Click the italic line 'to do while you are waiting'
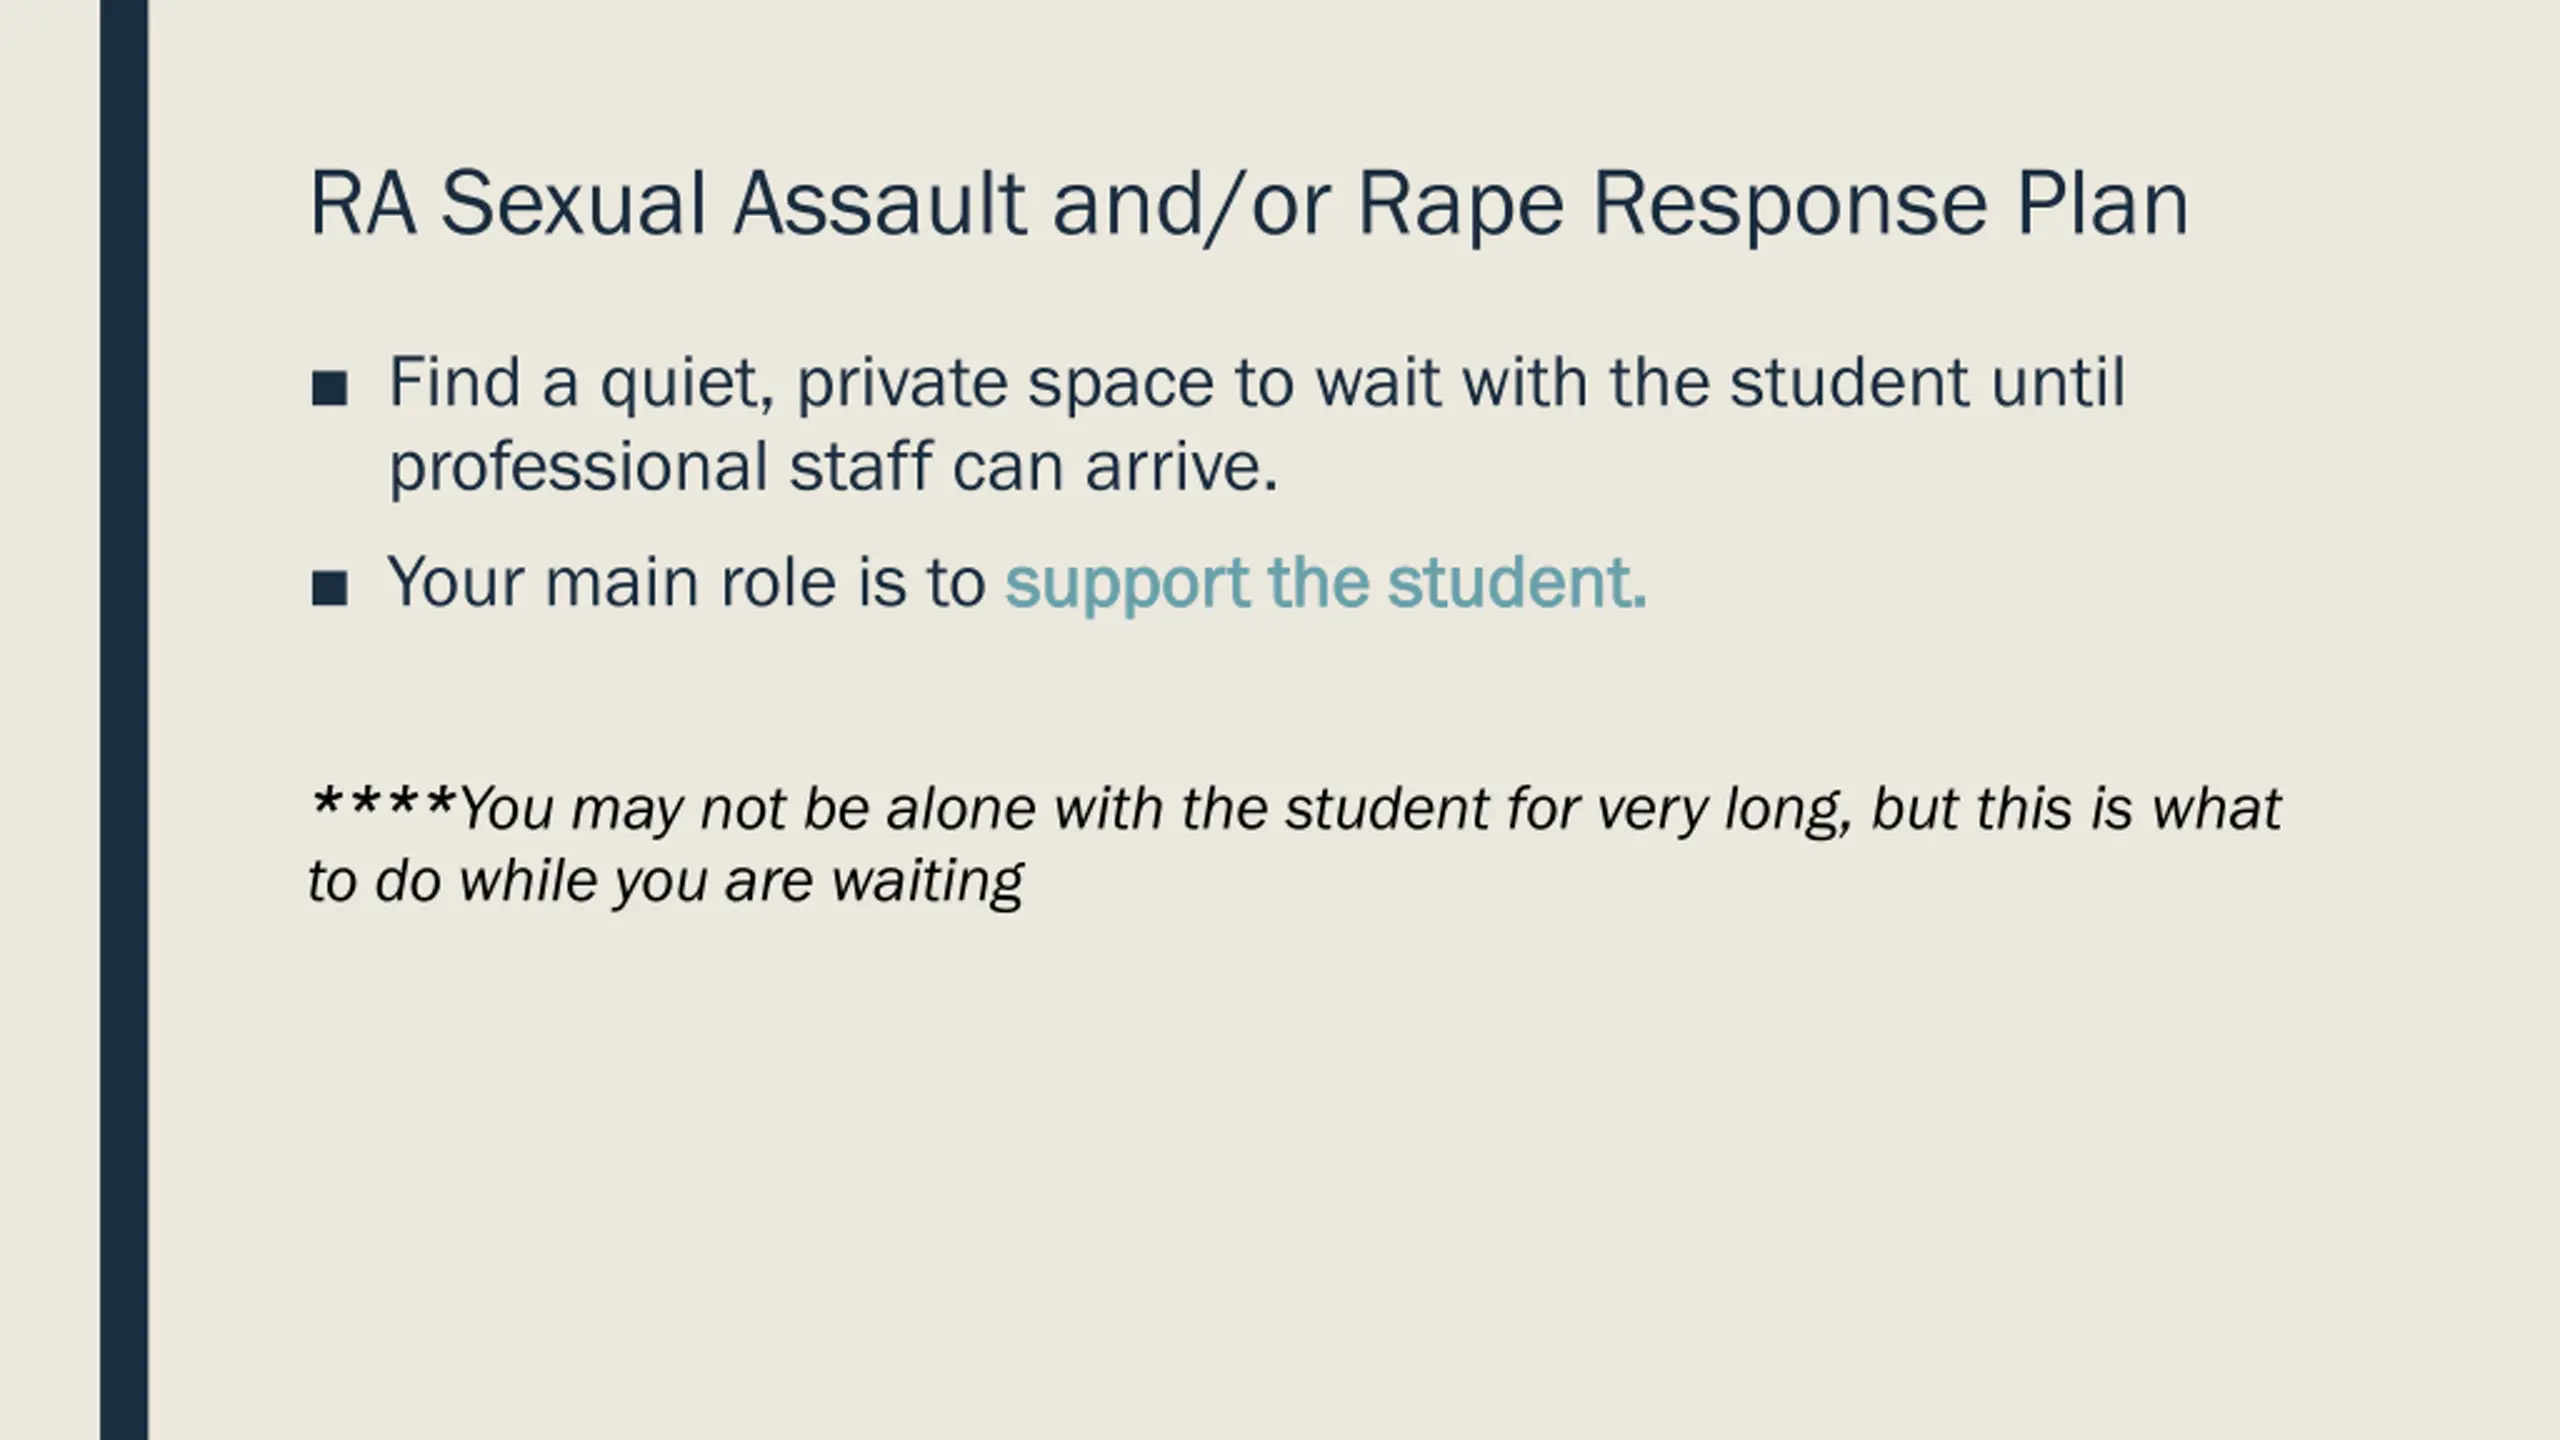2560x1440 pixels. pyautogui.click(x=666, y=882)
